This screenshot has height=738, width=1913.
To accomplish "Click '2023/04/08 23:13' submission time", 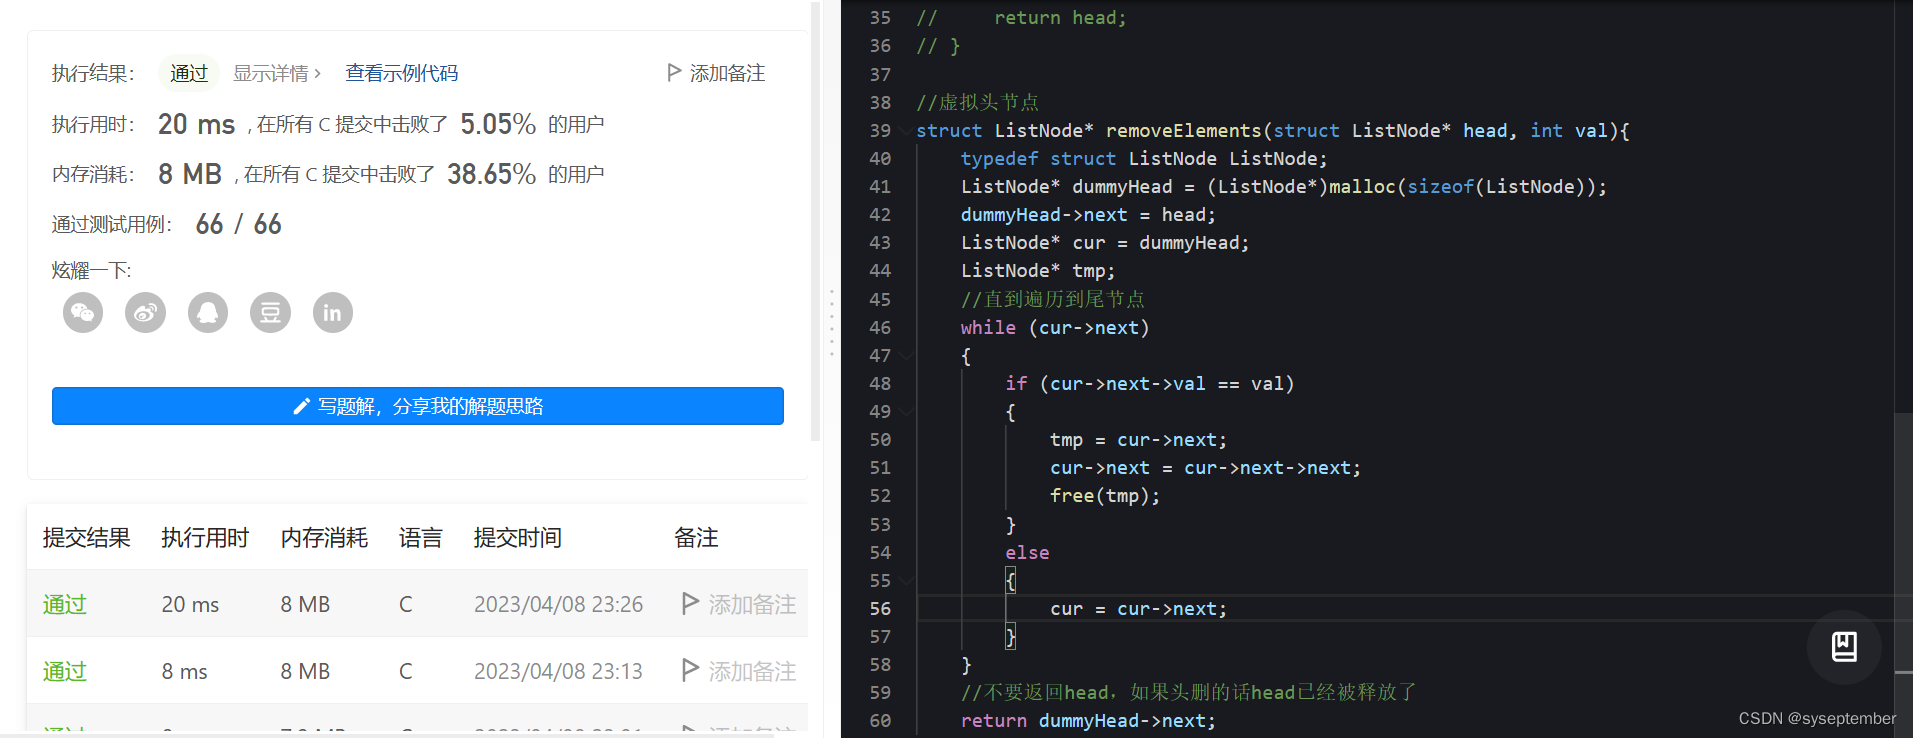I will [x=558, y=671].
